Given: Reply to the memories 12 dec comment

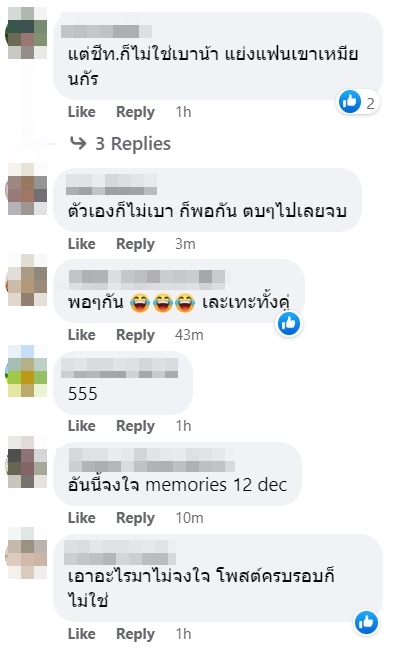Looking at the screenshot, I should (x=135, y=518).
